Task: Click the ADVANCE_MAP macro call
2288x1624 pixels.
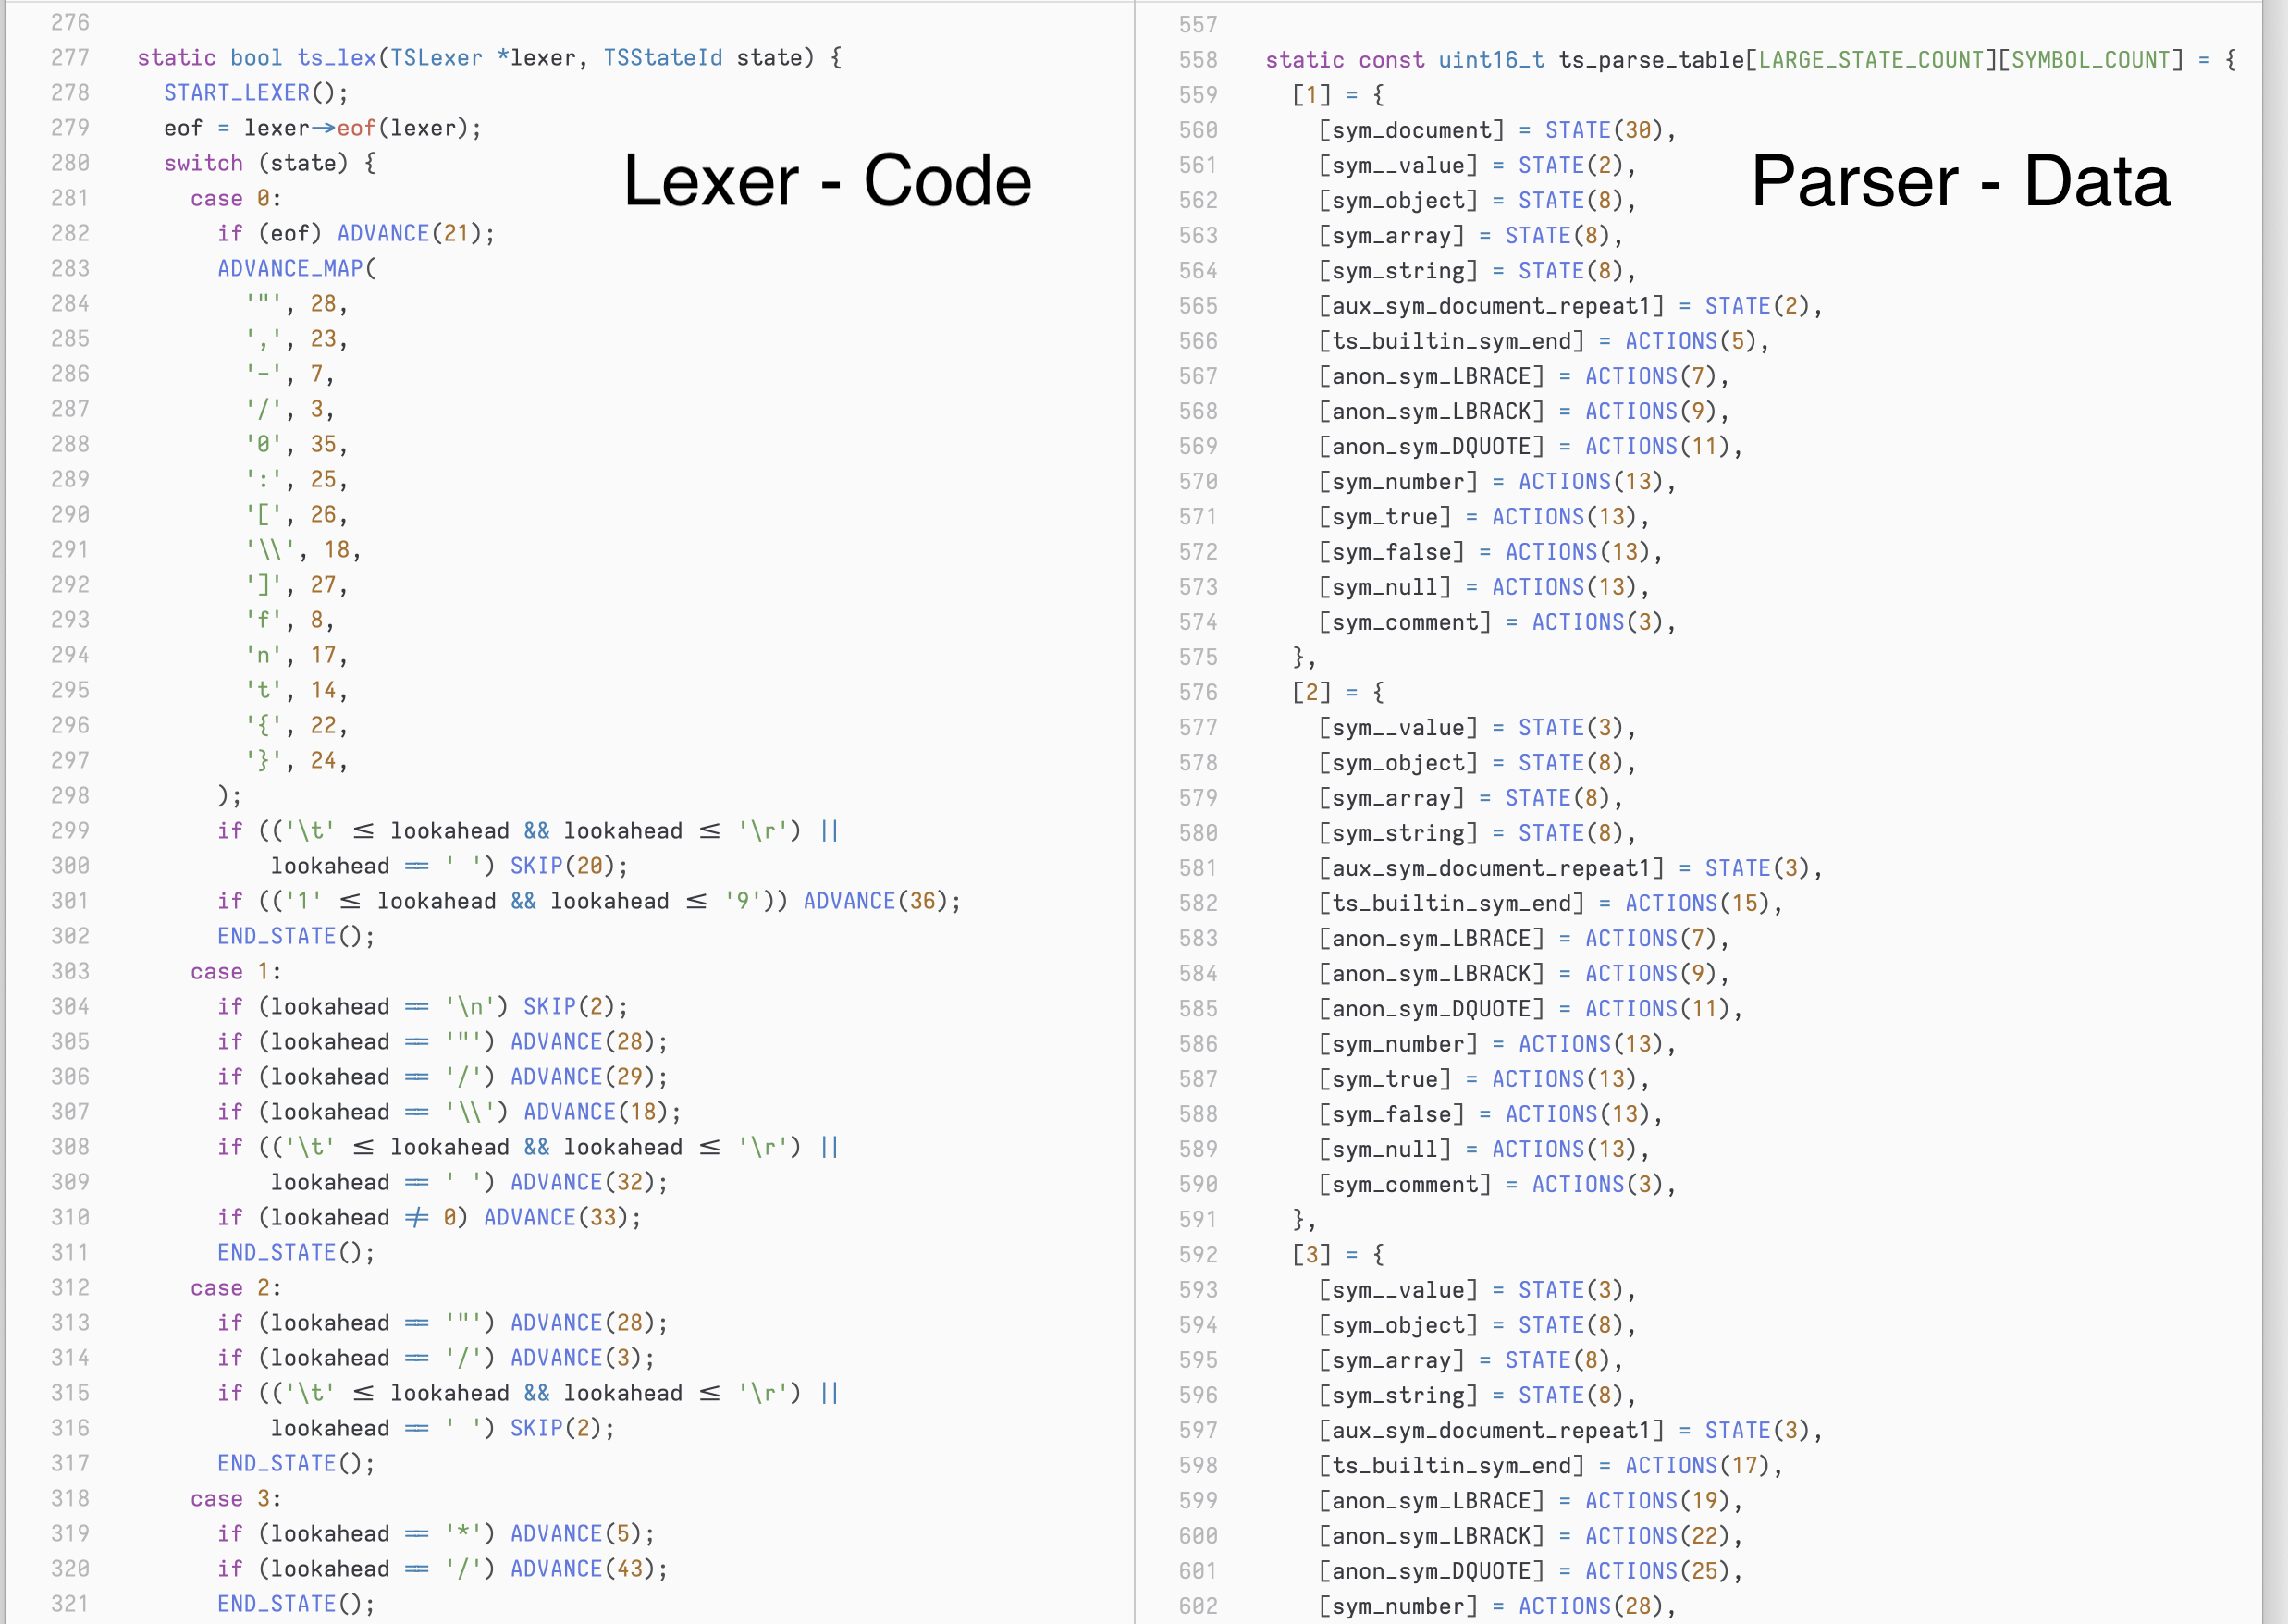Action: click(x=290, y=268)
